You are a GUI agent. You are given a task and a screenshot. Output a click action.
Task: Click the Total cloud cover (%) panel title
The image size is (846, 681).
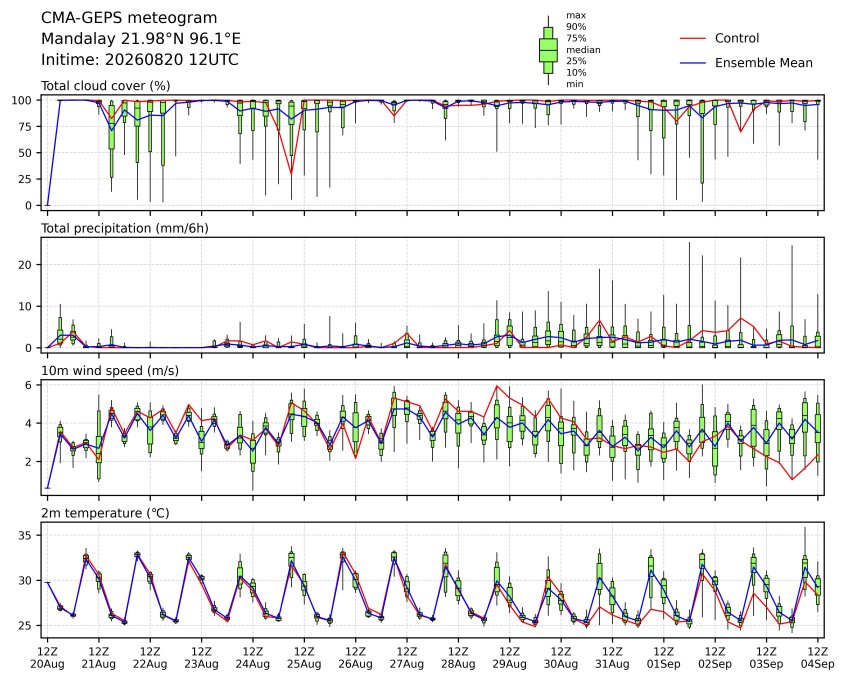pyautogui.click(x=106, y=86)
